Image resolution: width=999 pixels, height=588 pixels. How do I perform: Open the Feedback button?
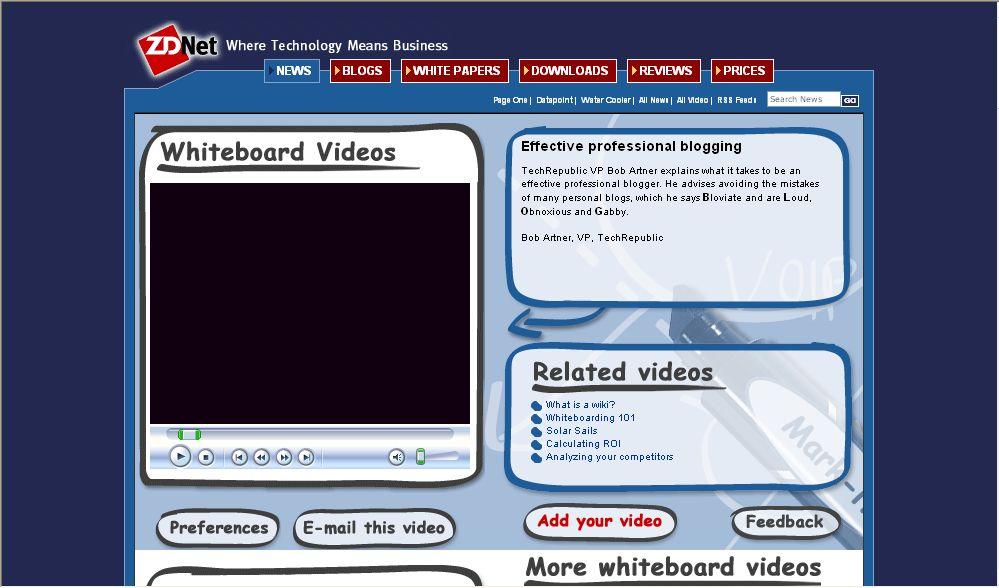(785, 522)
